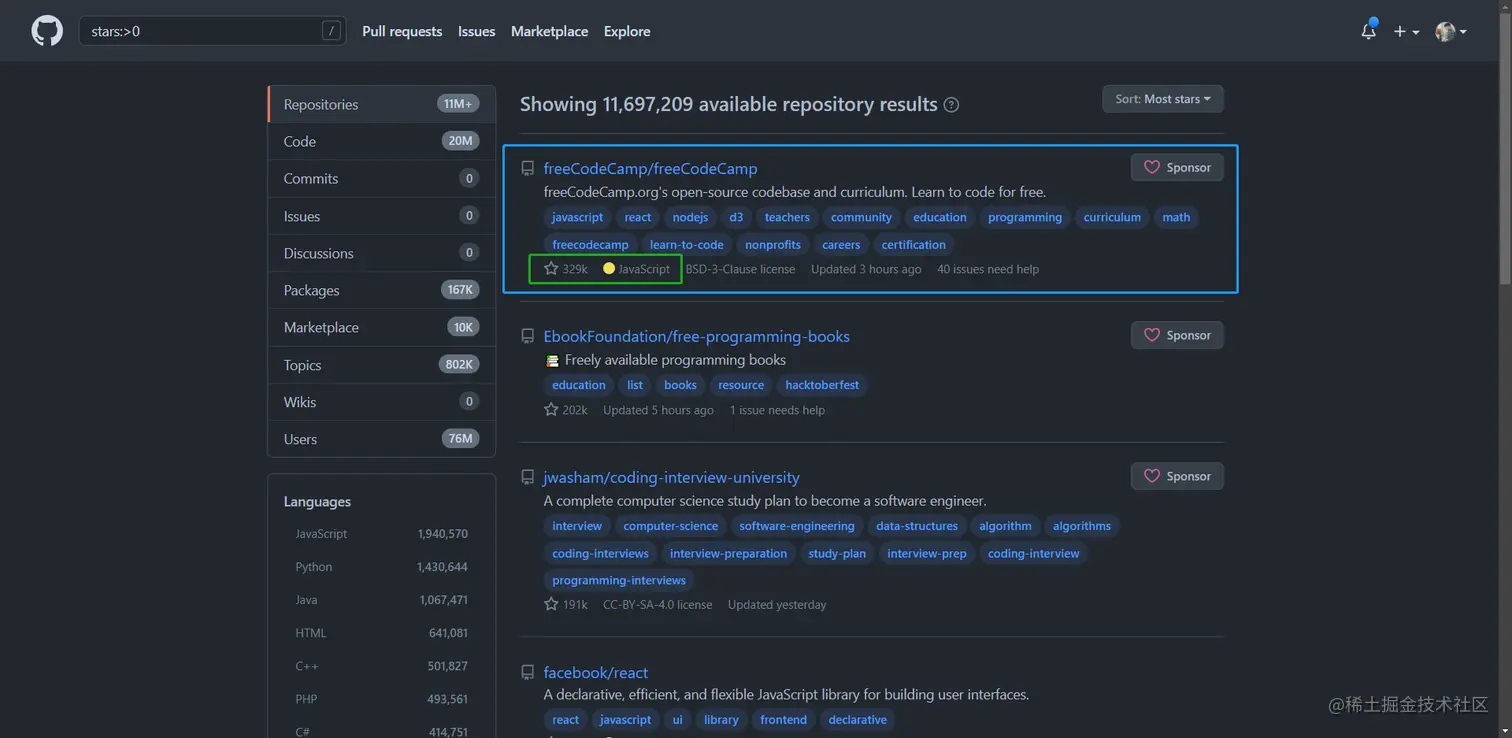
Task: Go to Pull requests
Action: 402,31
